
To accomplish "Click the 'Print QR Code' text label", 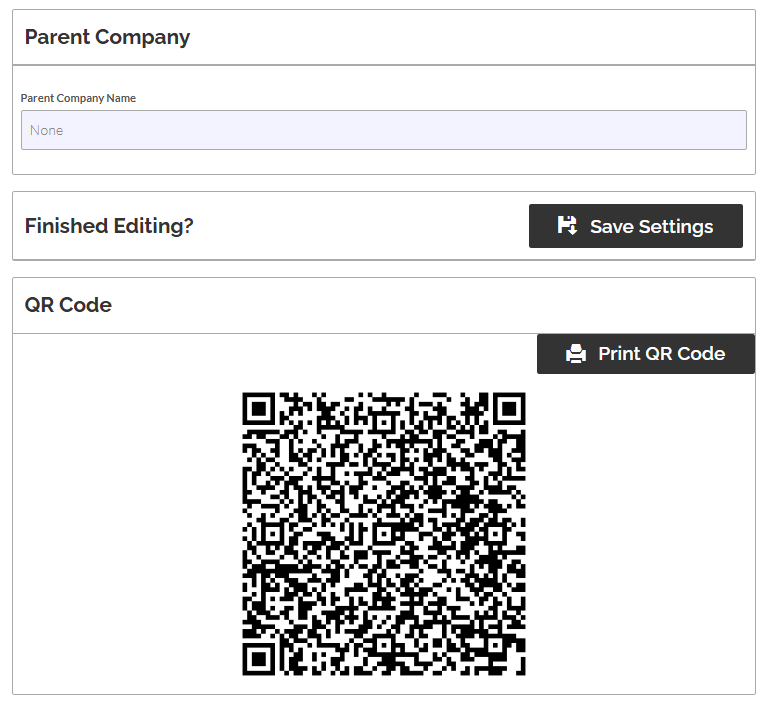I will (661, 354).
